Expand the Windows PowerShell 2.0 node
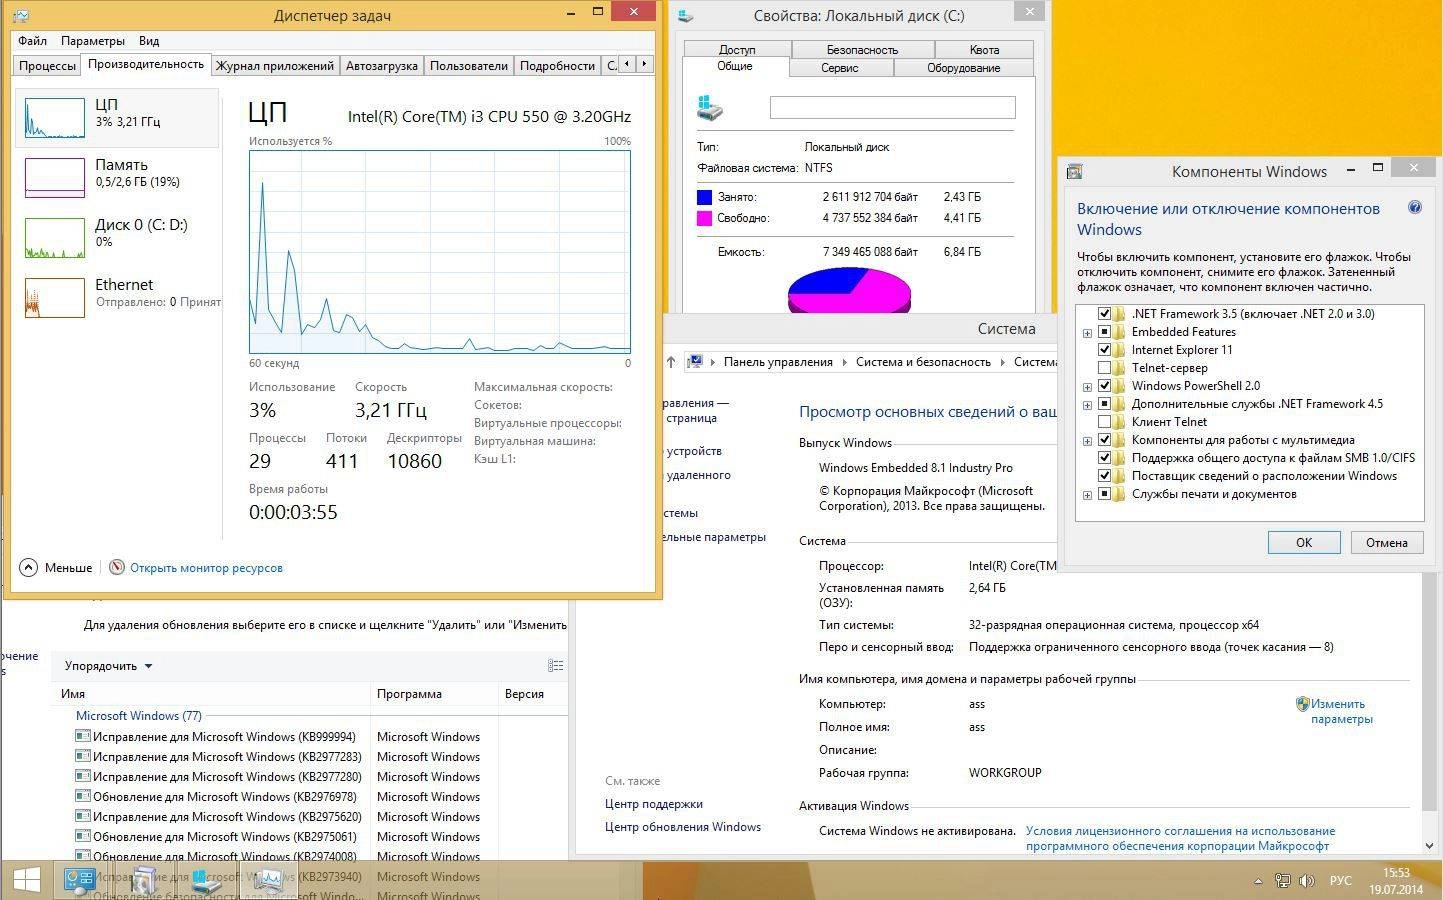Image resolution: width=1443 pixels, height=900 pixels. 1087,387
